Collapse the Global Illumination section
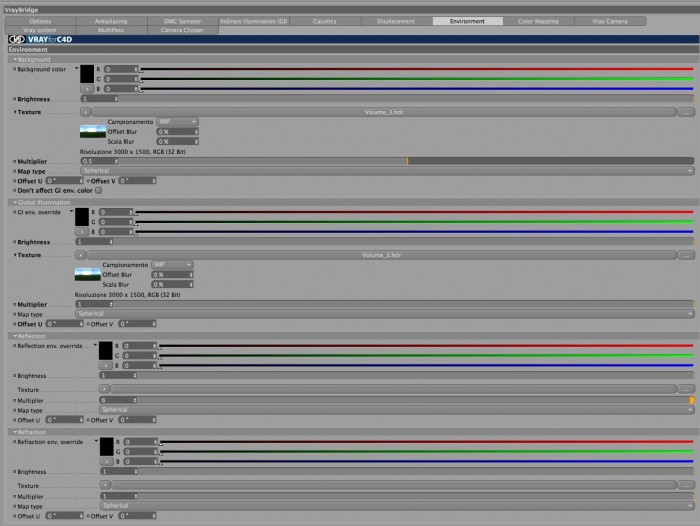The height and width of the screenshot is (526, 700). [x=15, y=202]
